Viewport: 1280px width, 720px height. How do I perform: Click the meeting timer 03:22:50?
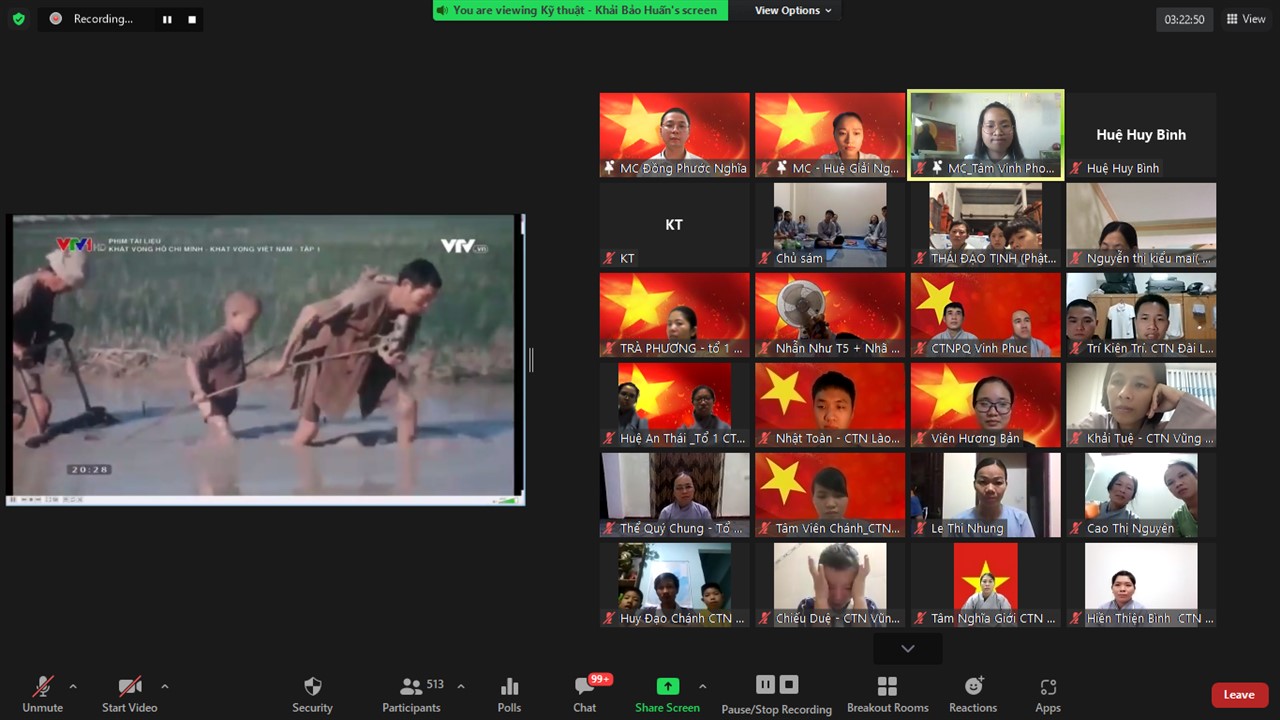pos(1184,19)
